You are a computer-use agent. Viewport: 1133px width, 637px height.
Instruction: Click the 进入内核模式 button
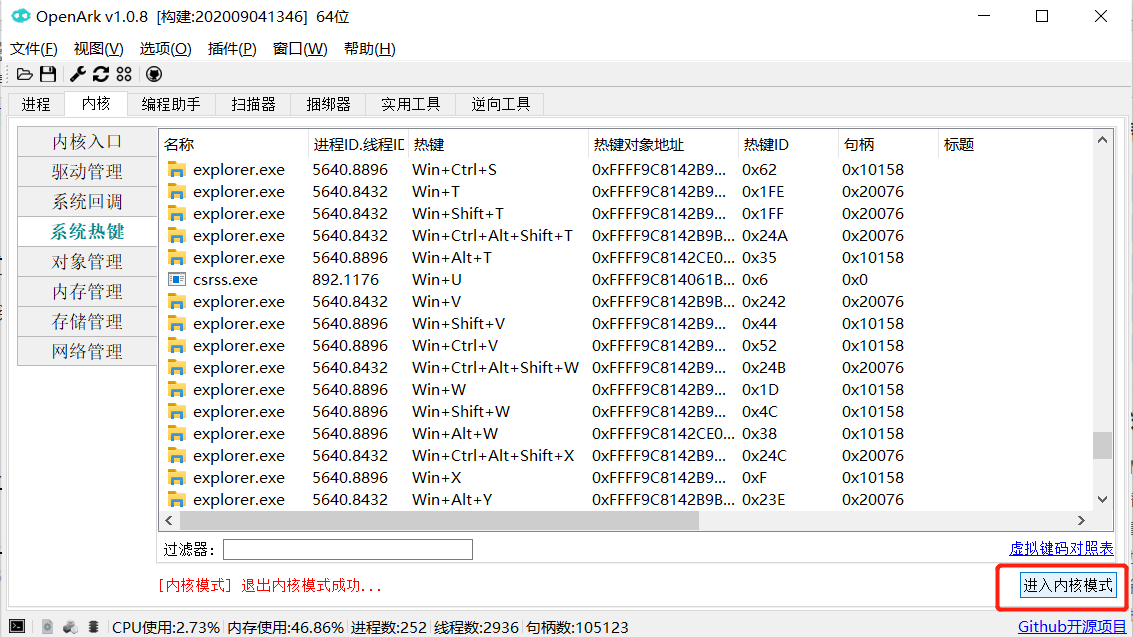point(1068,585)
